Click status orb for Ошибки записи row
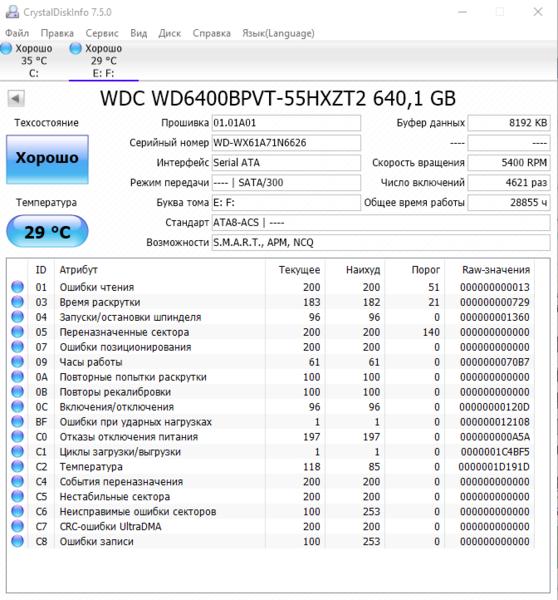 click(18, 541)
